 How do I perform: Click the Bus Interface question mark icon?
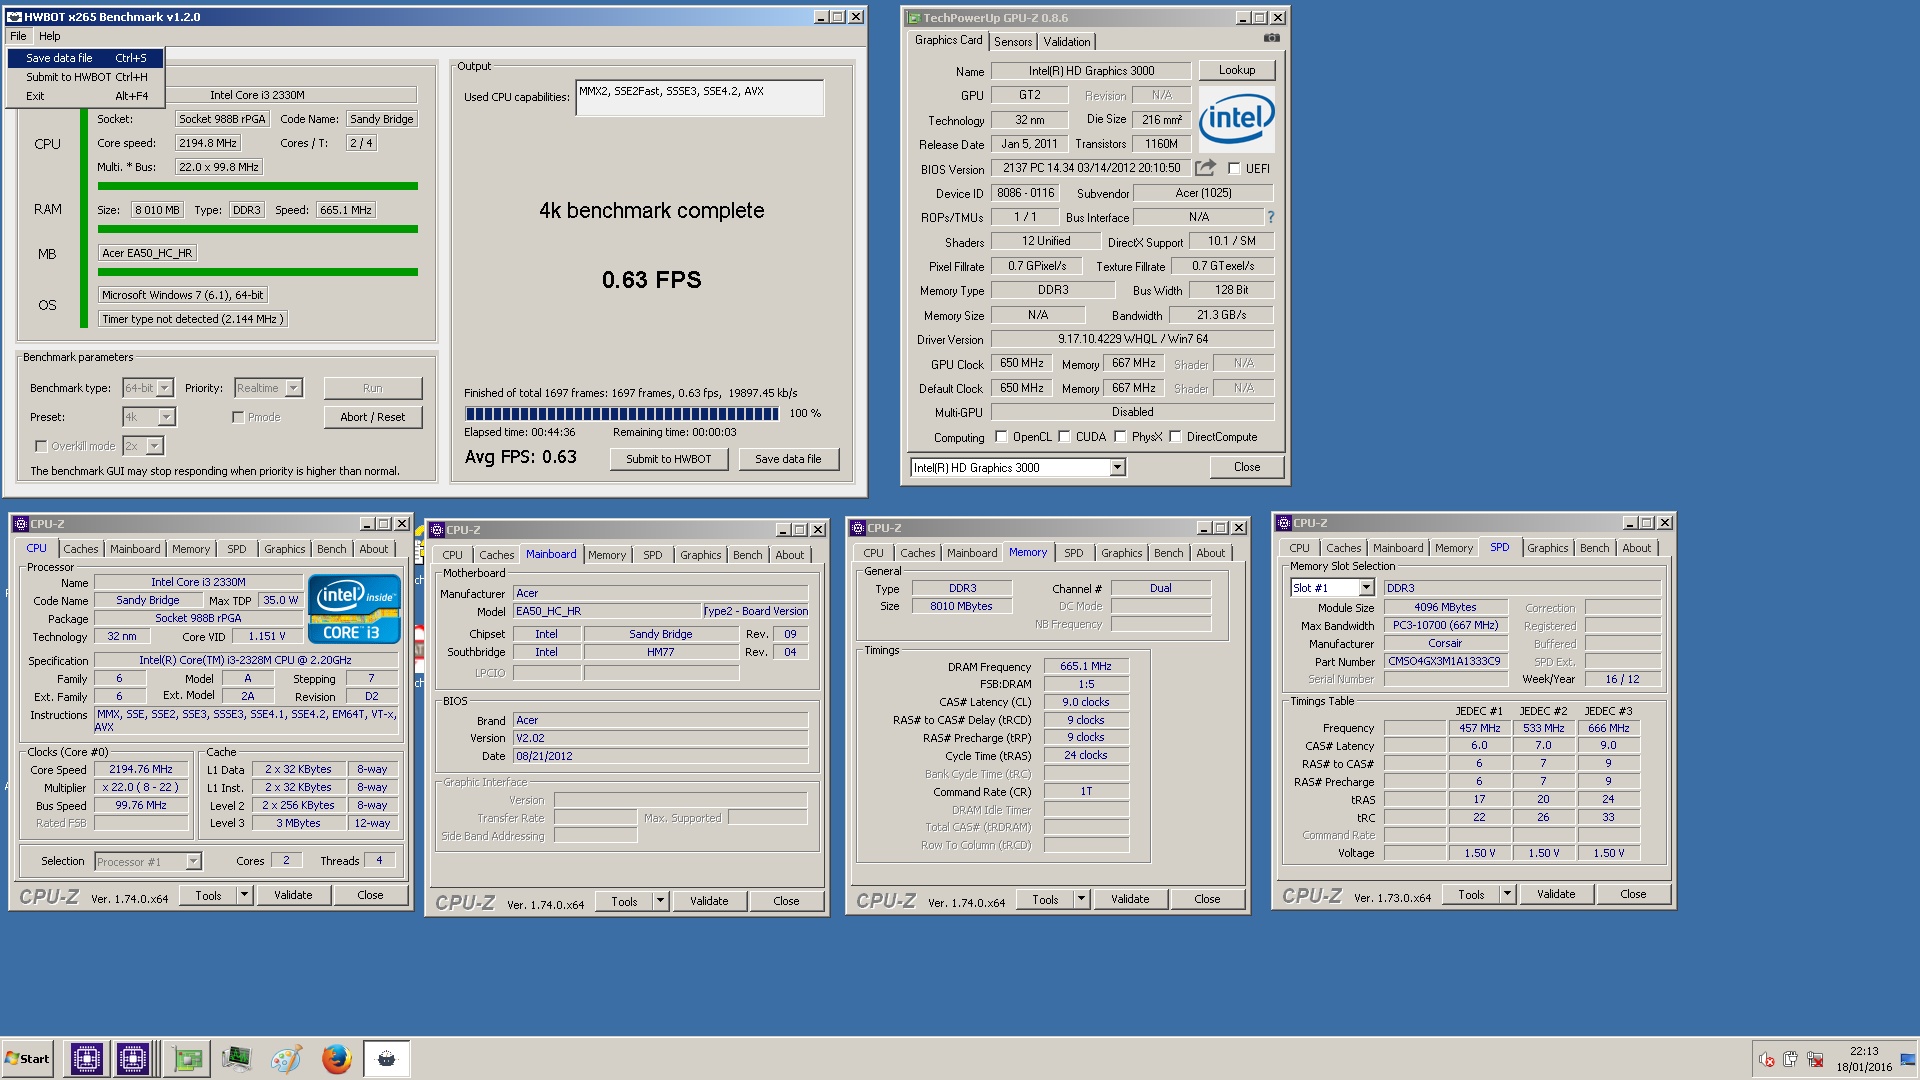click(x=1270, y=217)
